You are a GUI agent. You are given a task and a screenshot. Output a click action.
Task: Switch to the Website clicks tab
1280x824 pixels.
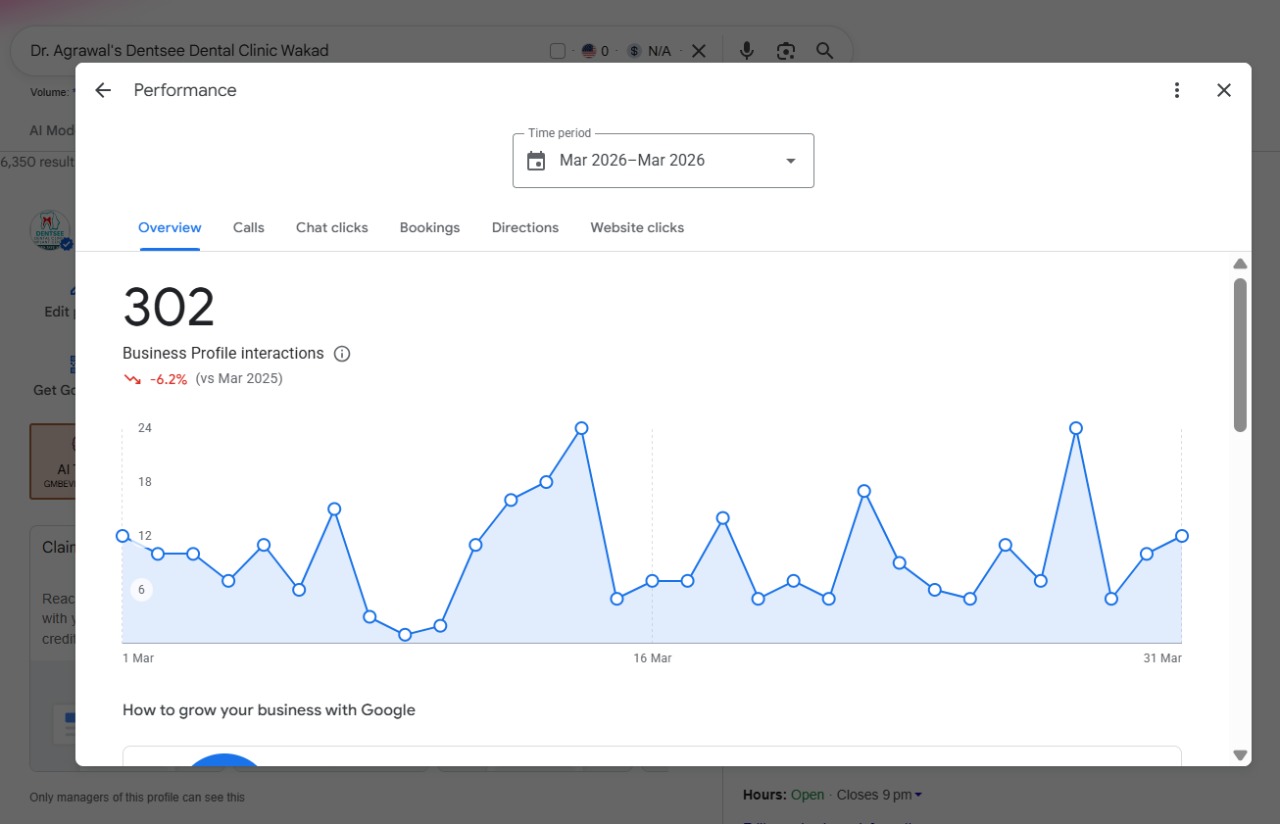pyautogui.click(x=637, y=228)
